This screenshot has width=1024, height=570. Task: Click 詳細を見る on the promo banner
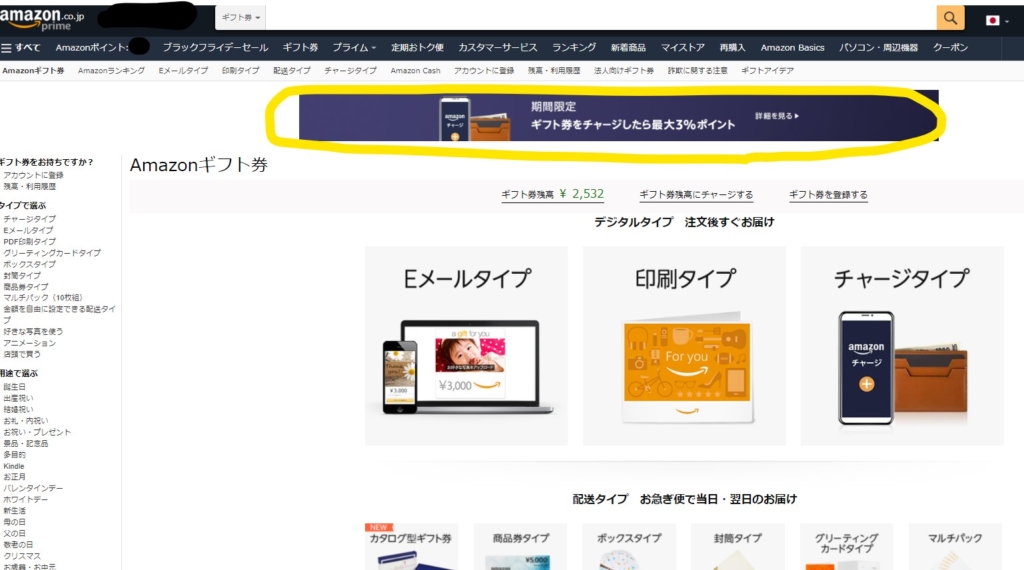[x=776, y=116]
